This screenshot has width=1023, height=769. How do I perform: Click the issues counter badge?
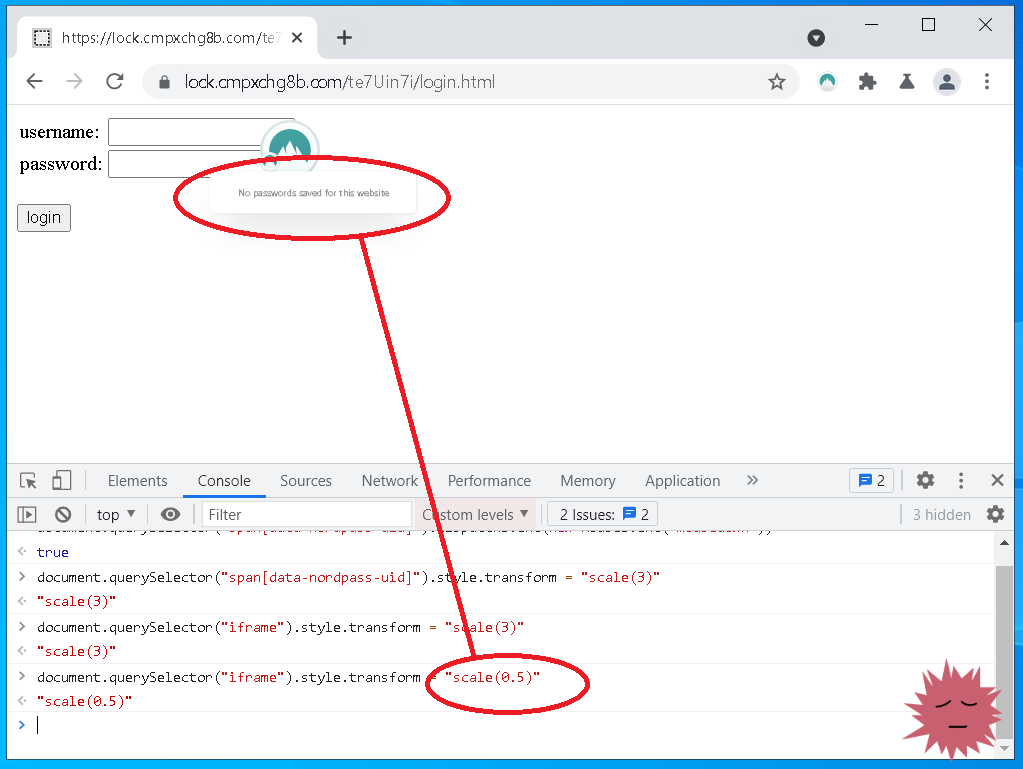(x=872, y=481)
